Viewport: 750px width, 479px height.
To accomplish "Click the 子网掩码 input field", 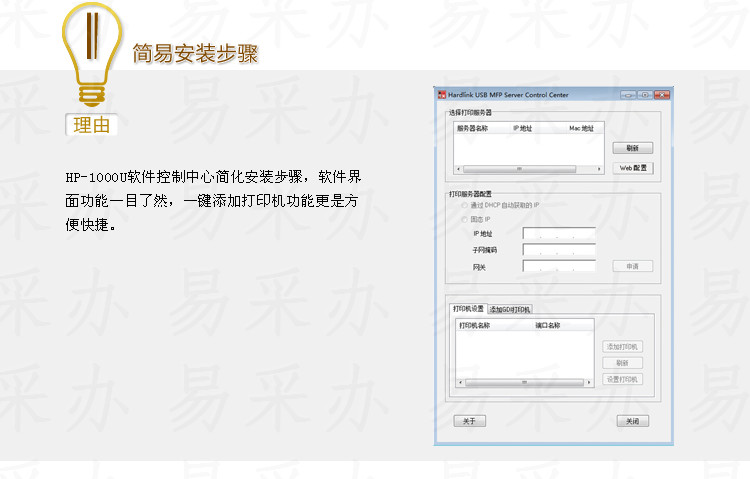I will (559, 249).
